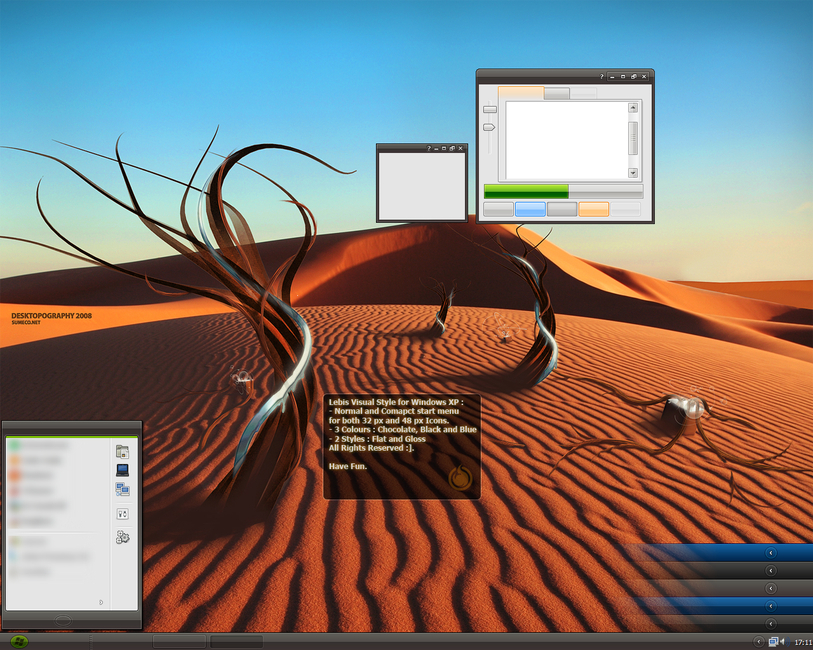Click the chevron on the lowest black glossy strip
Screen dimensions: 813x650
(770, 624)
